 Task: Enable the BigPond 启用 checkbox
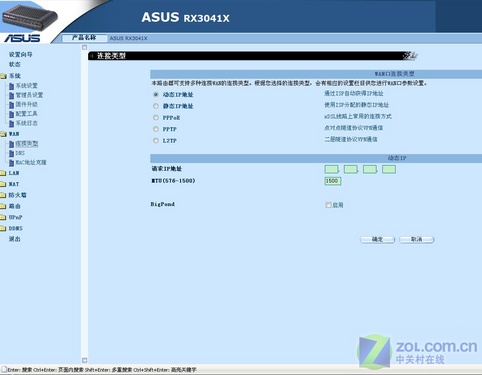pos(328,205)
